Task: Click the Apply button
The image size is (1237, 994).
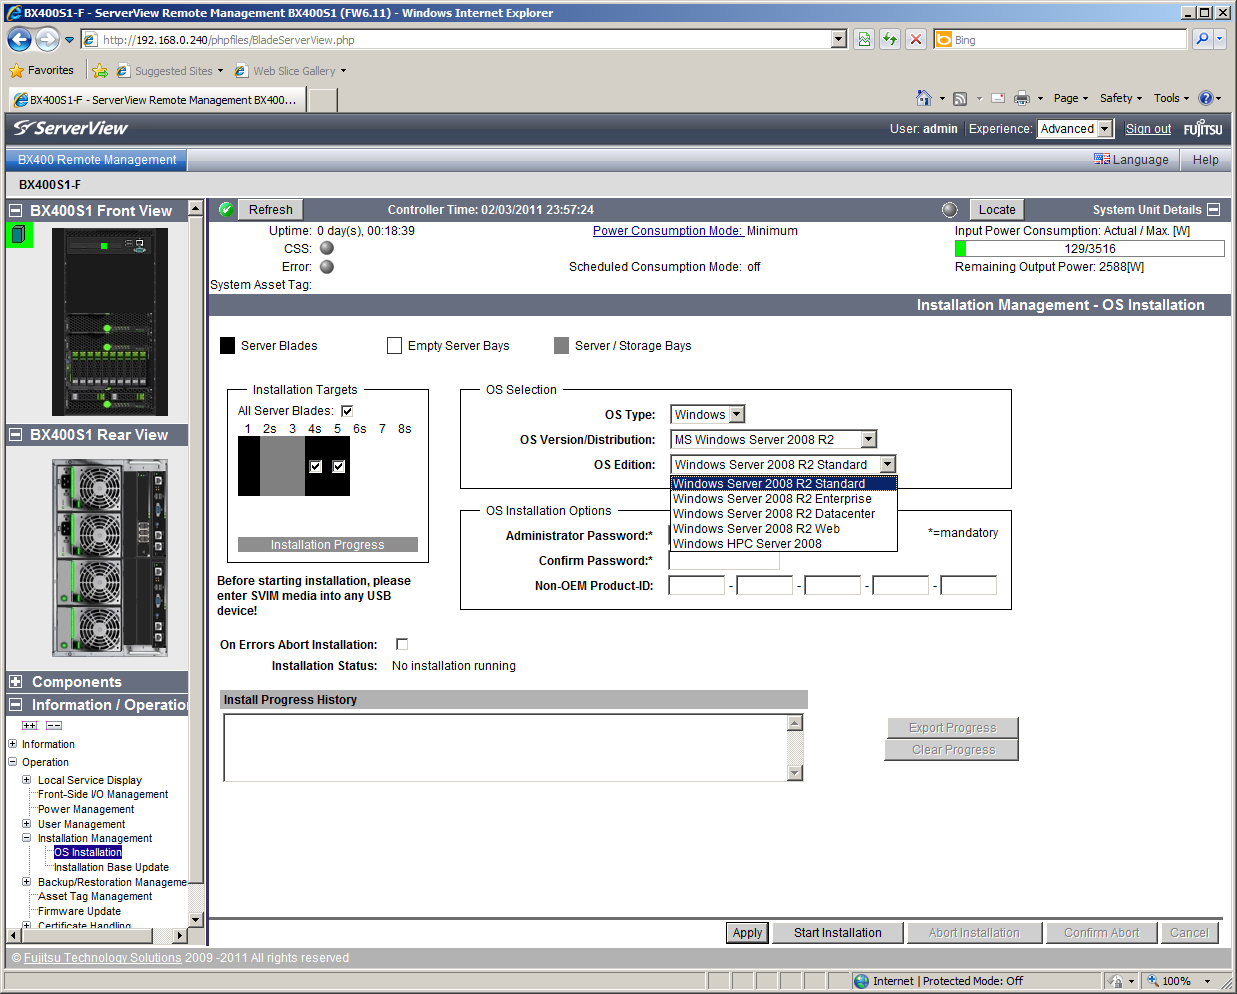Action: coord(747,933)
